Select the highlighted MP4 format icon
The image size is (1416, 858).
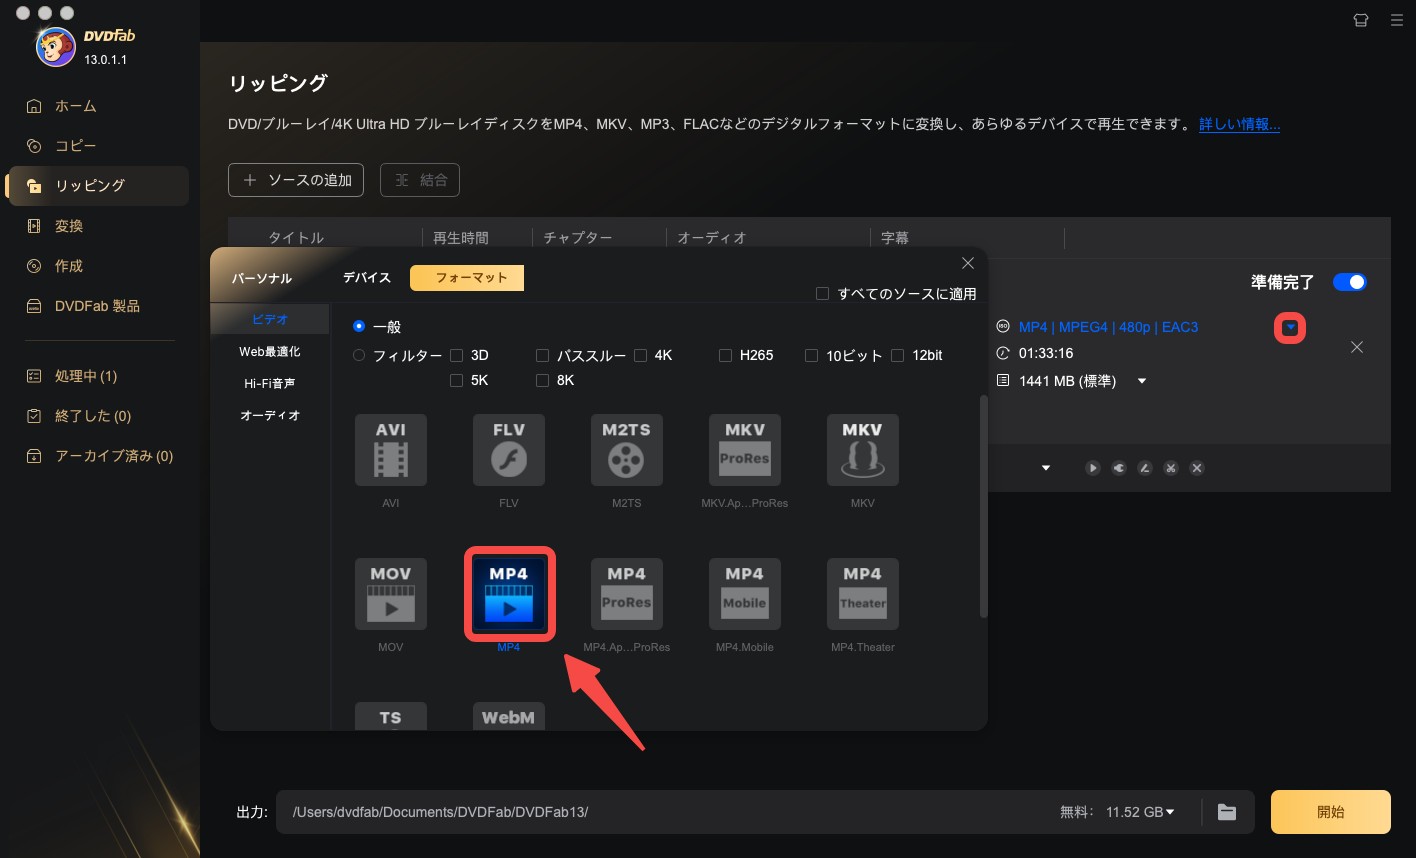pyautogui.click(x=509, y=594)
